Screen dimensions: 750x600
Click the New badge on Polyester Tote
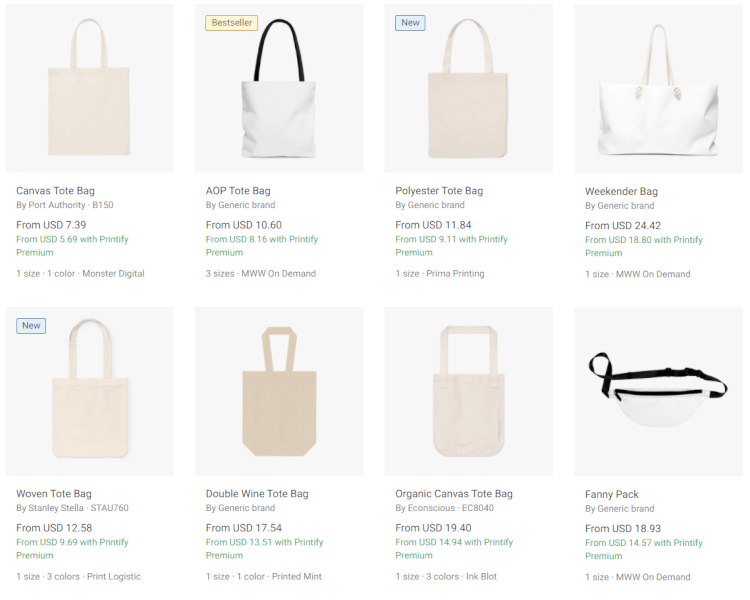410,23
